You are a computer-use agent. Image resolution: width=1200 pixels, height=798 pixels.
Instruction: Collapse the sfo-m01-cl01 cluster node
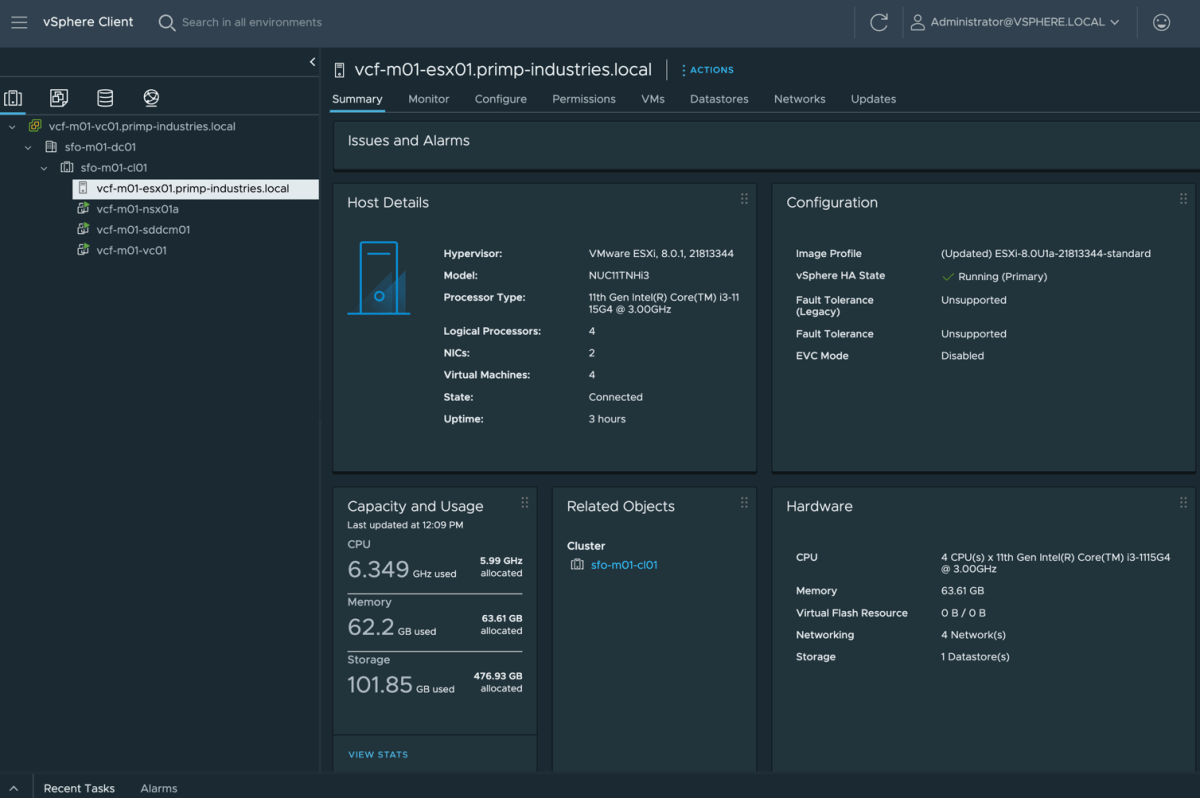[x=44, y=168]
